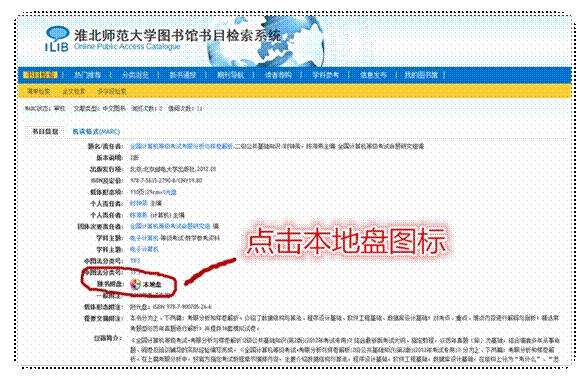The width and height of the screenshot is (588, 381).
Task: Switch to the 机读格式(MARC) tab
Action: [96, 132]
